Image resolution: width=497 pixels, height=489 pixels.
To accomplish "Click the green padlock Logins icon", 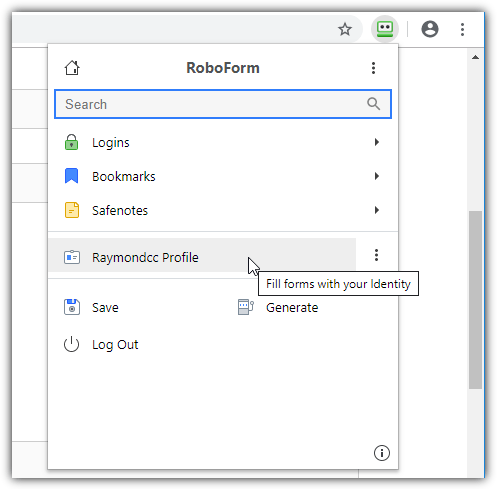I will [71, 142].
